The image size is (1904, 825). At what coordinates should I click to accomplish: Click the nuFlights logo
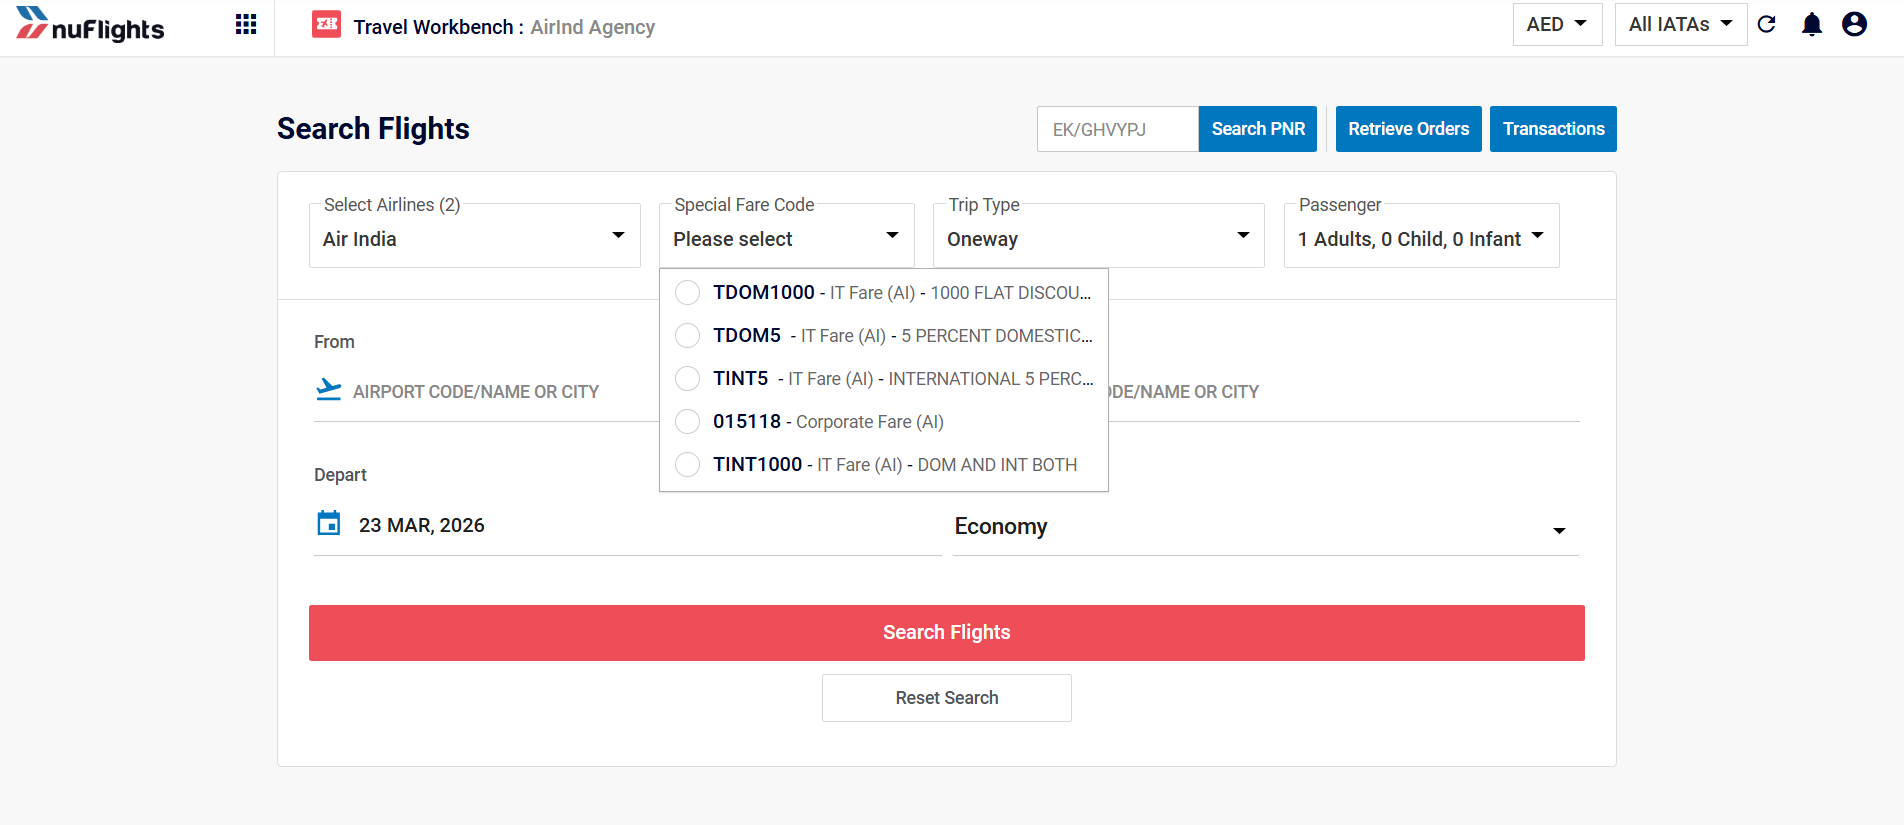[90, 25]
